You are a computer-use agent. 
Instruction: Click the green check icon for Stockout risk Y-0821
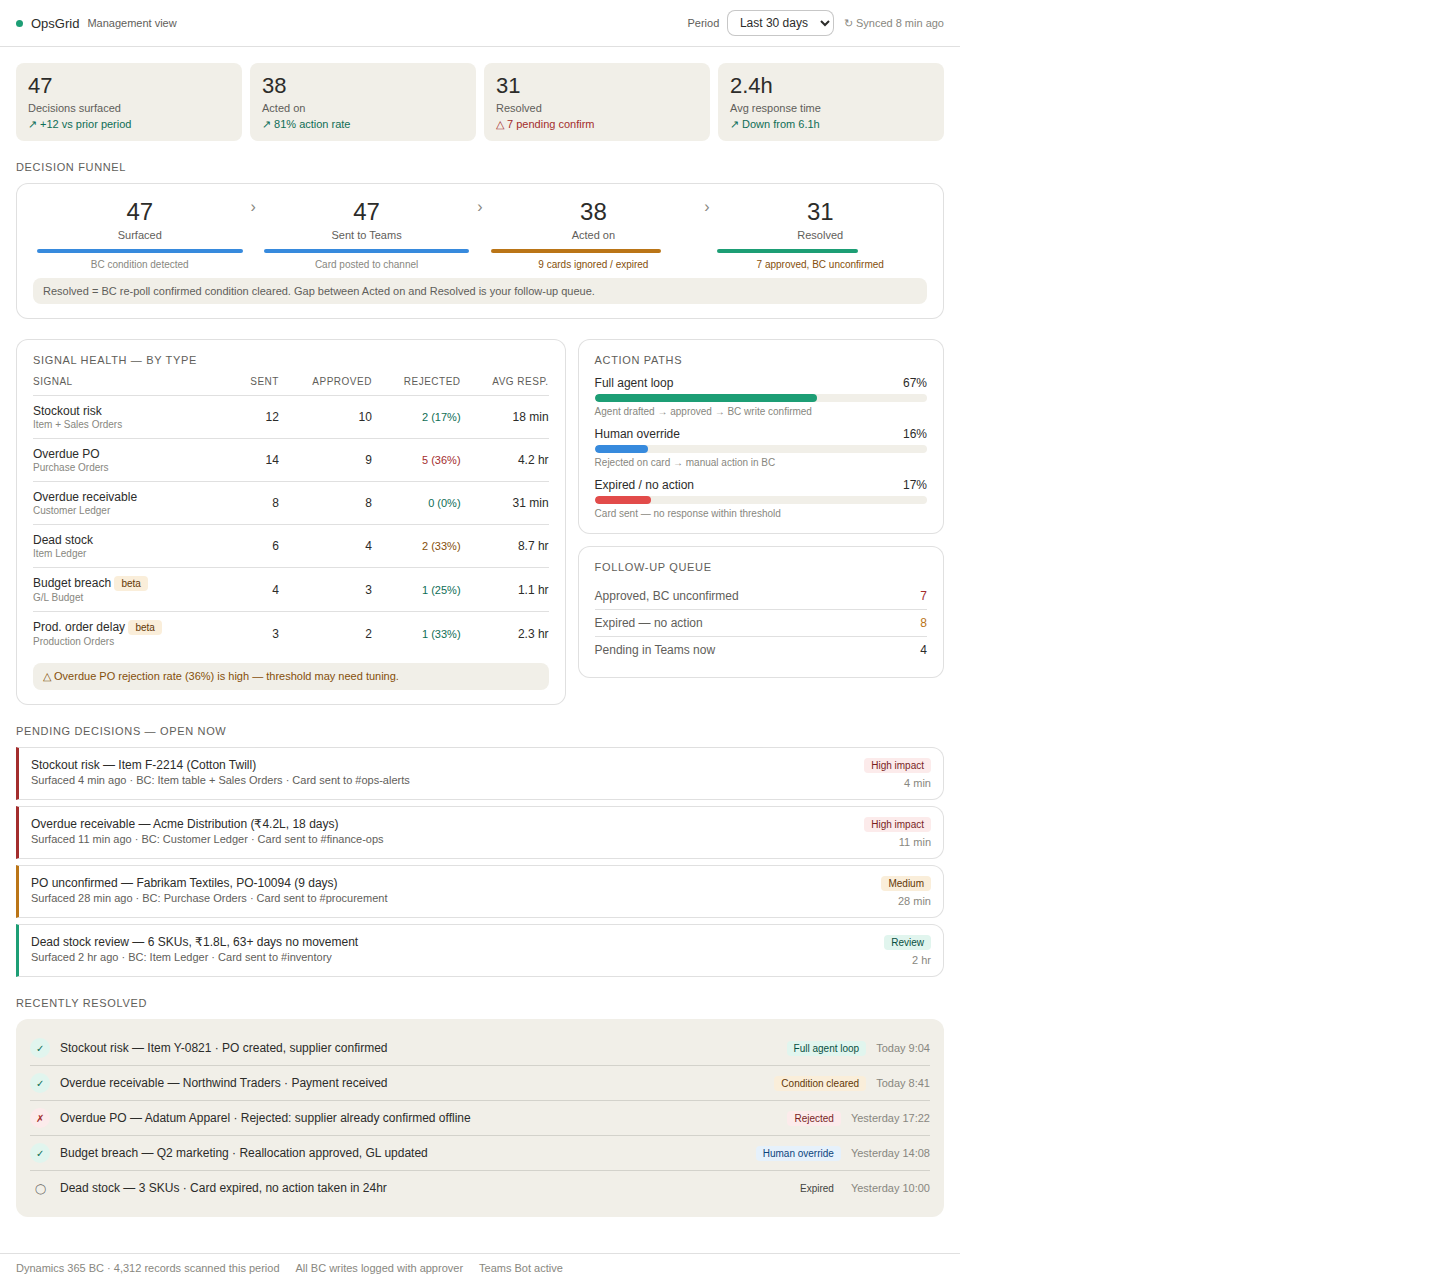[40, 1048]
